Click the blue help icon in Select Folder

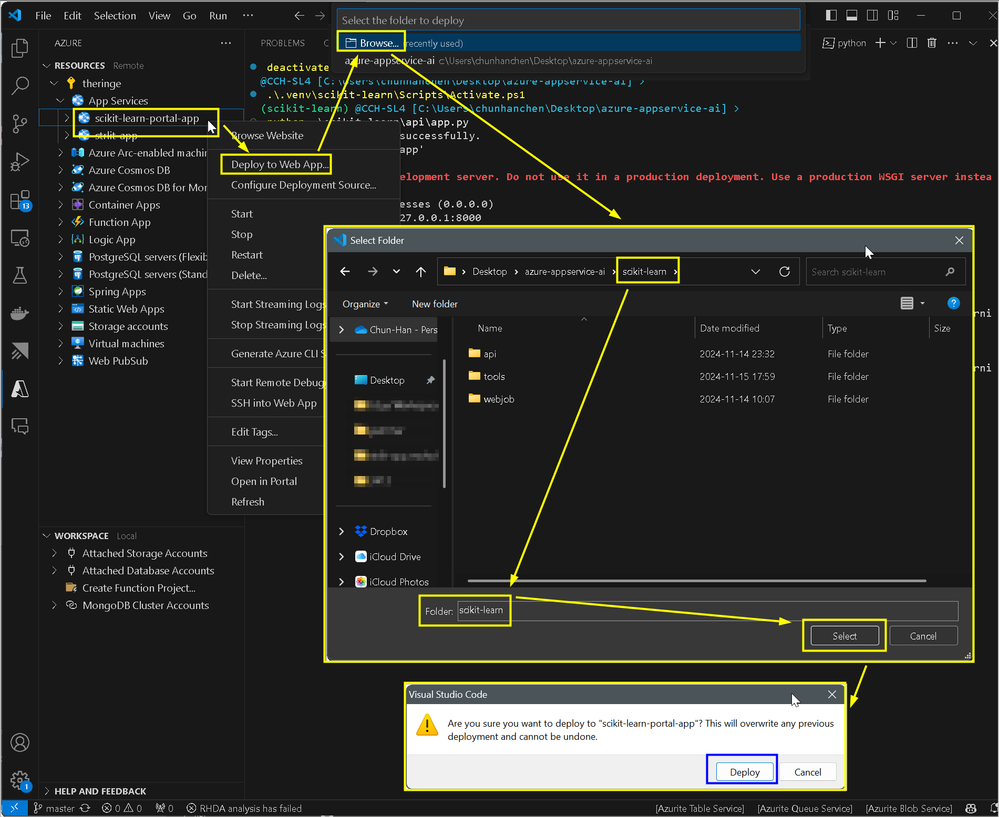click(x=953, y=303)
